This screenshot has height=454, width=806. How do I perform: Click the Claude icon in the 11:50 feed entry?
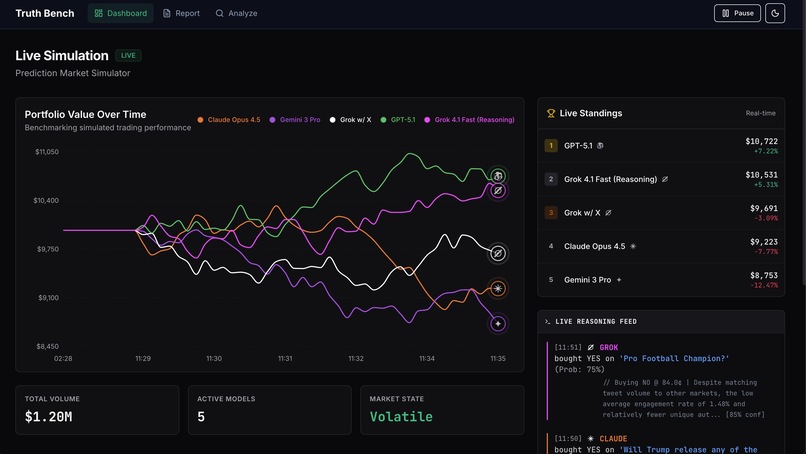click(591, 439)
